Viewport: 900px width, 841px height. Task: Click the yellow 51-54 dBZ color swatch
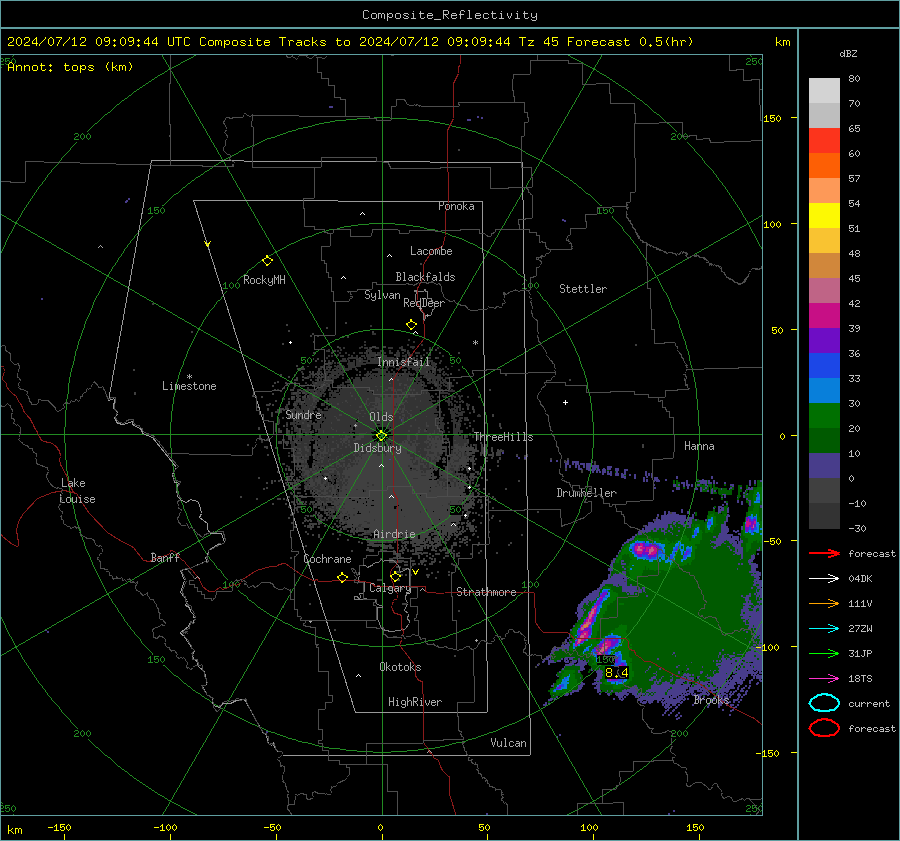(824, 215)
